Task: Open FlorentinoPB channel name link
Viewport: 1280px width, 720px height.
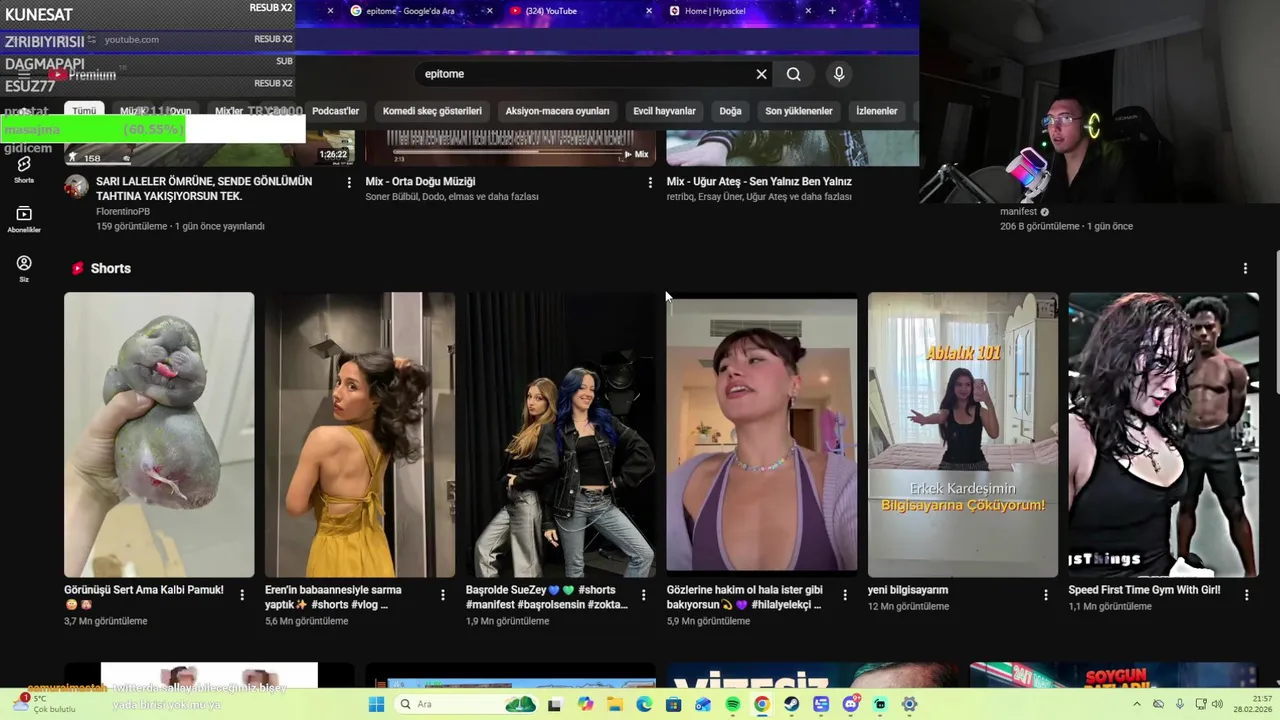Action: point(123,212)
